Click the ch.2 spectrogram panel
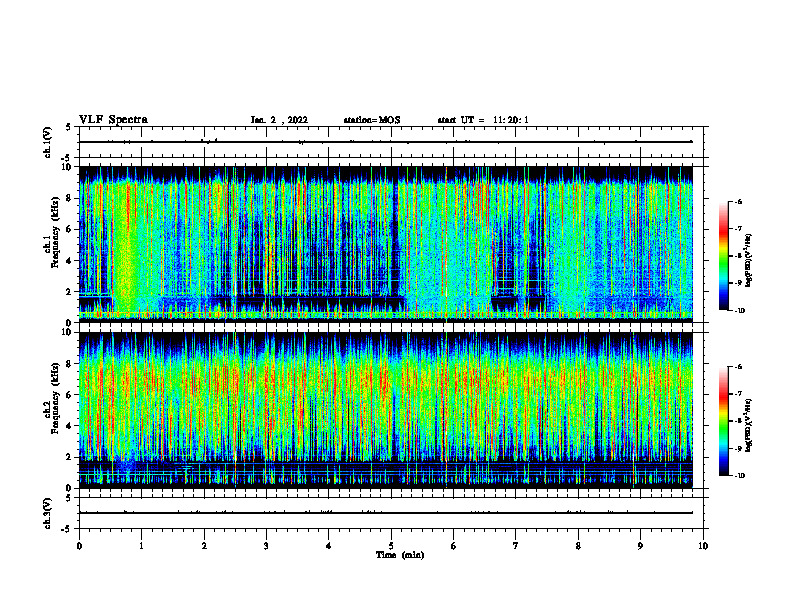792x612 pixels. click(x=385, y=410)
